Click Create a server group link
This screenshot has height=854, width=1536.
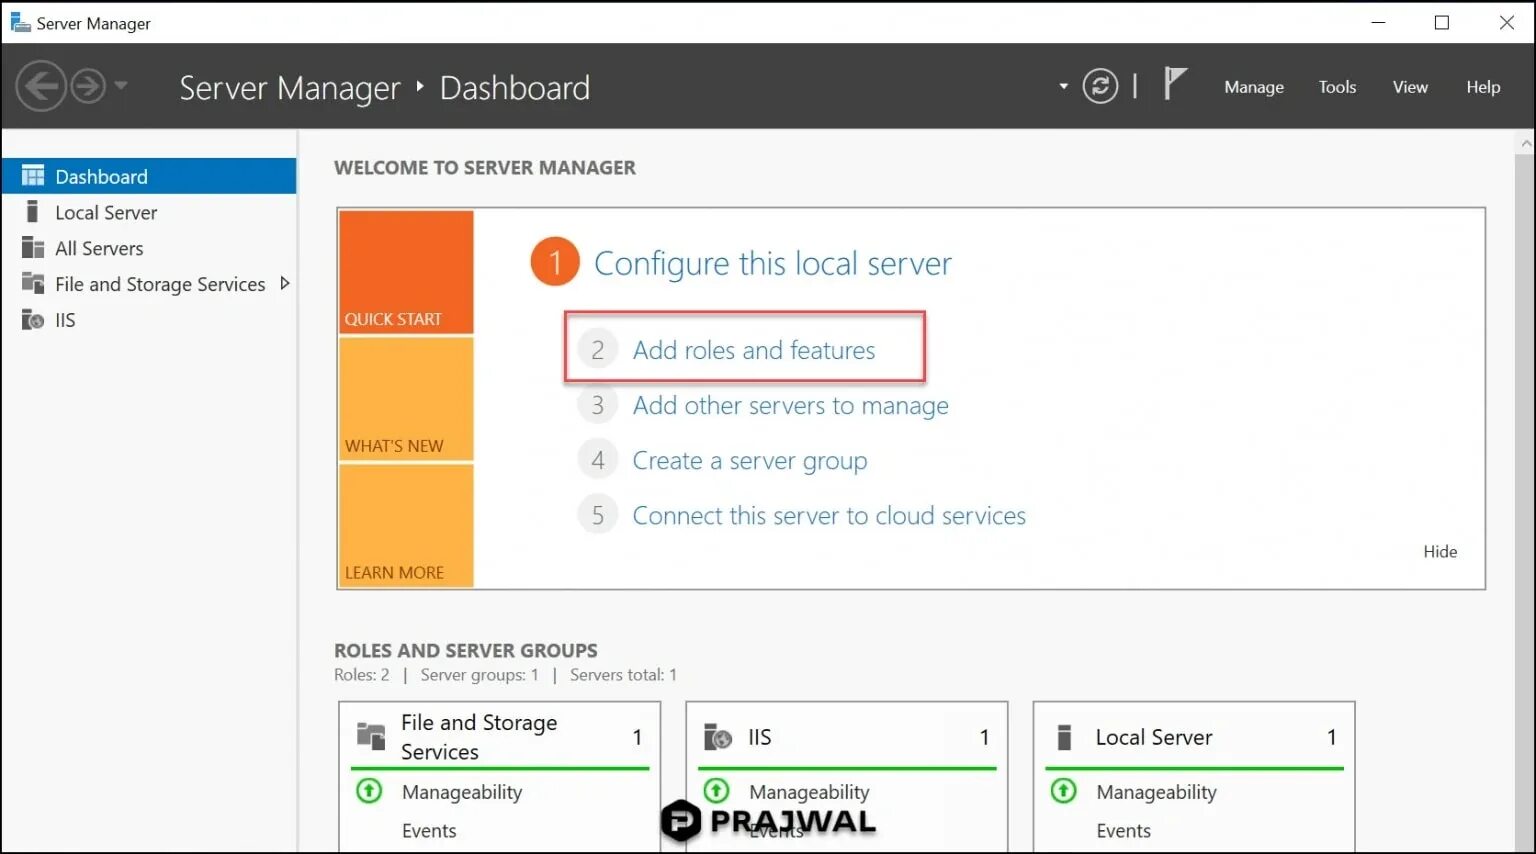pyautogui.click(x=750, y=460)
